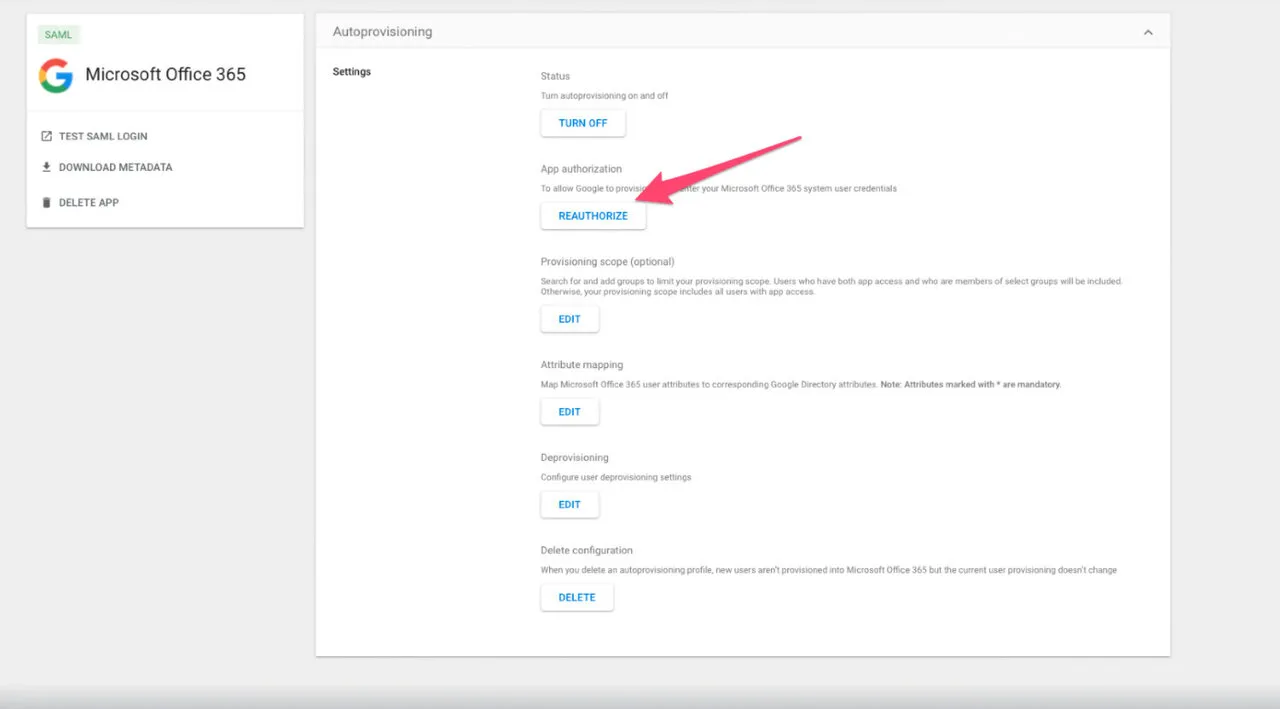The width and height of the screenshot is (1280, 709).
Task: Select the DELETE APP text
Action: [89, 202]
